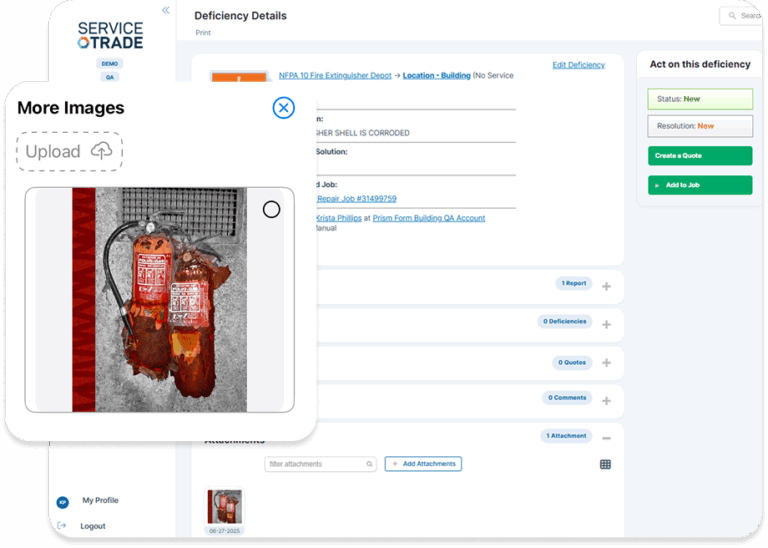Toggle the Status: New field
Viewport: 768px width, 548px height.
(700, 99)
